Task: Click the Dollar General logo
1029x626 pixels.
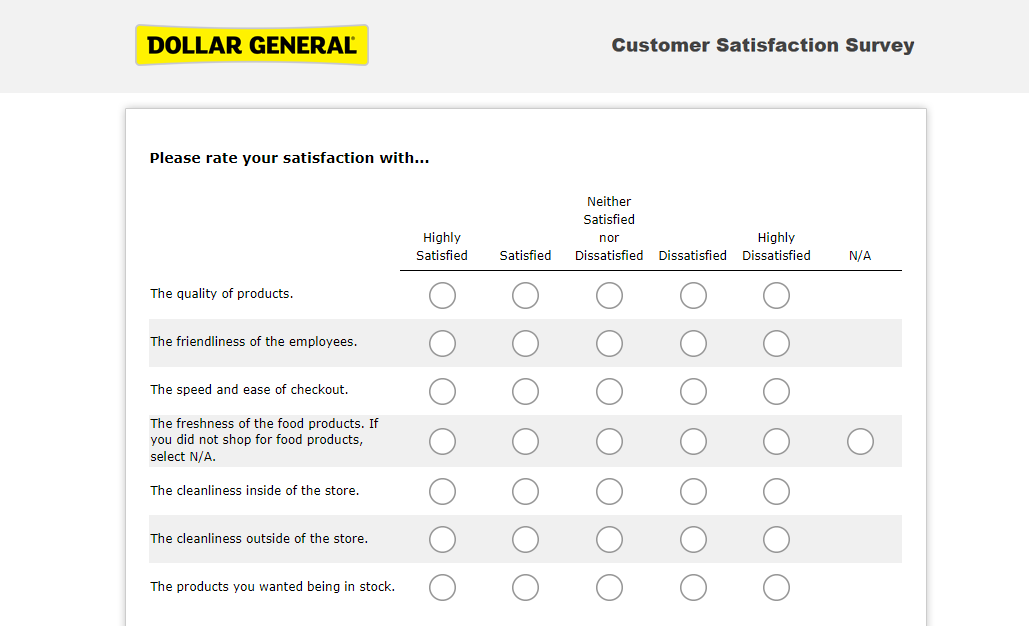Action: pyautogui.click(x=251, y=44)
